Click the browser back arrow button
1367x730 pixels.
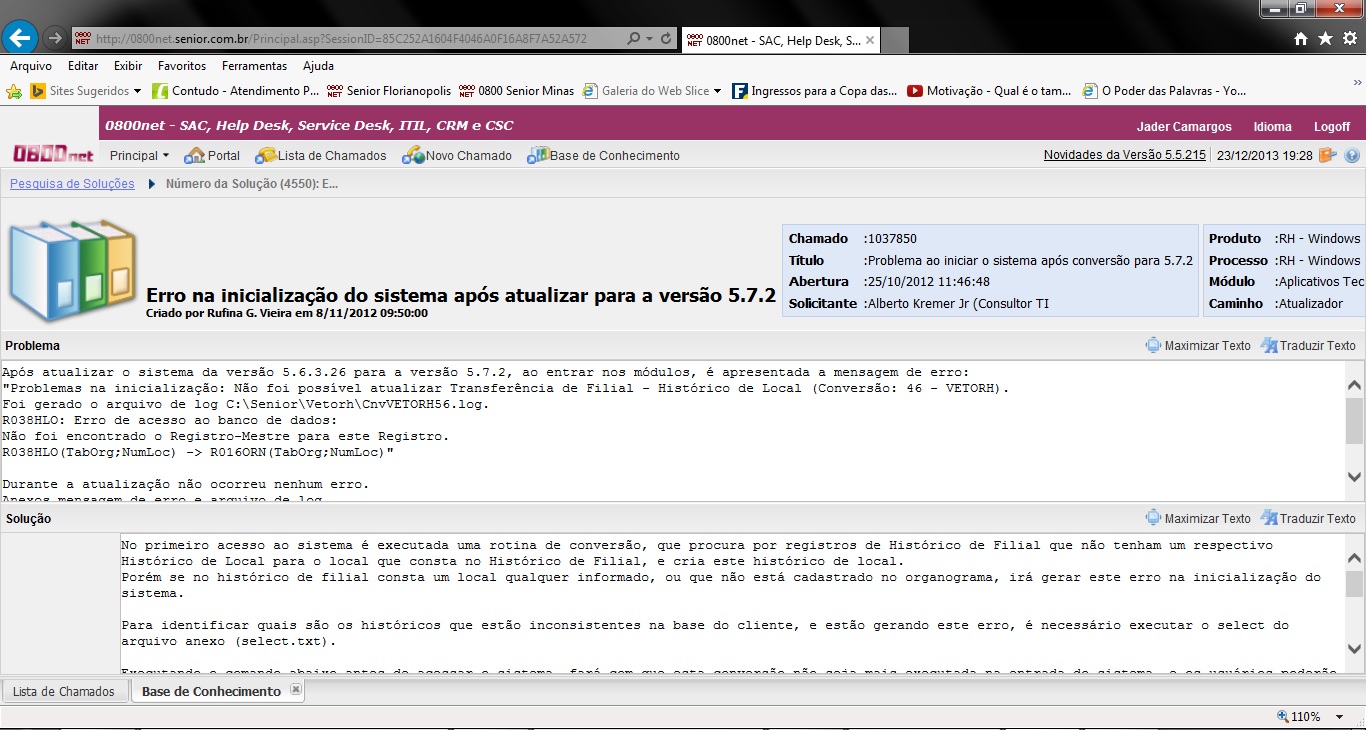[x=20, y=38]
